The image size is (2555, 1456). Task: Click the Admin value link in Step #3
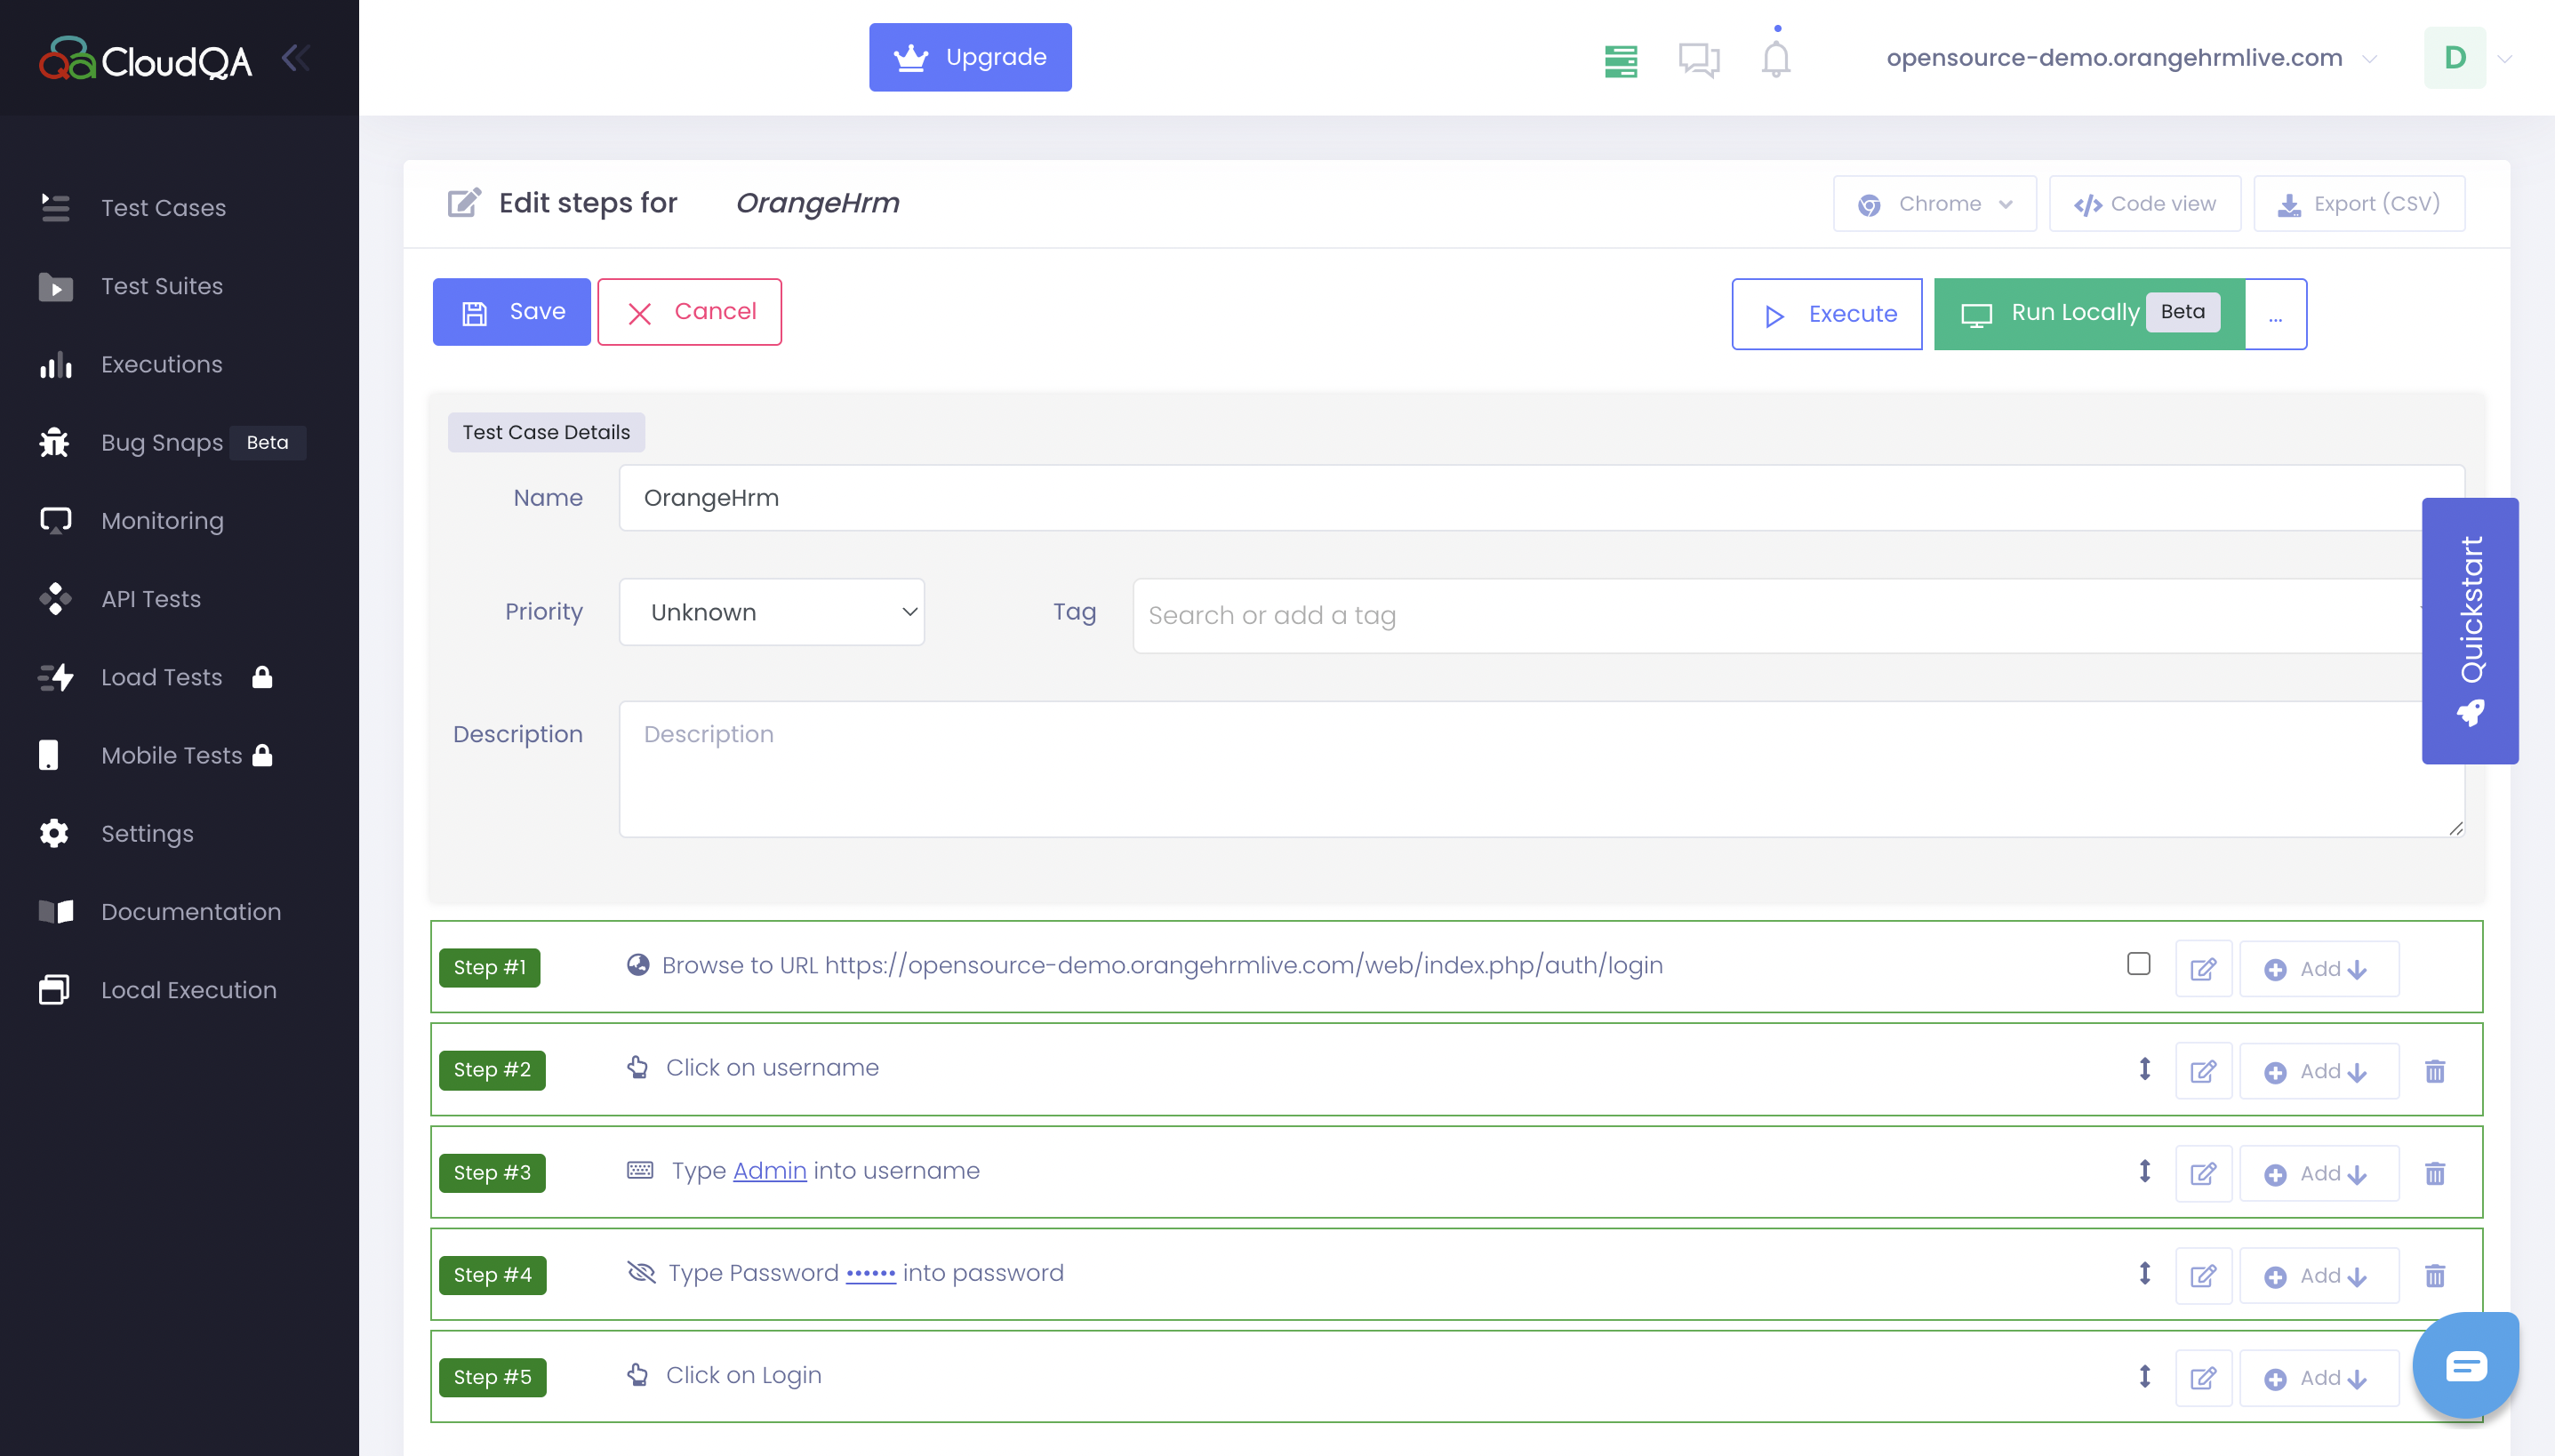pyautogui.click(x=769, y=1171)
